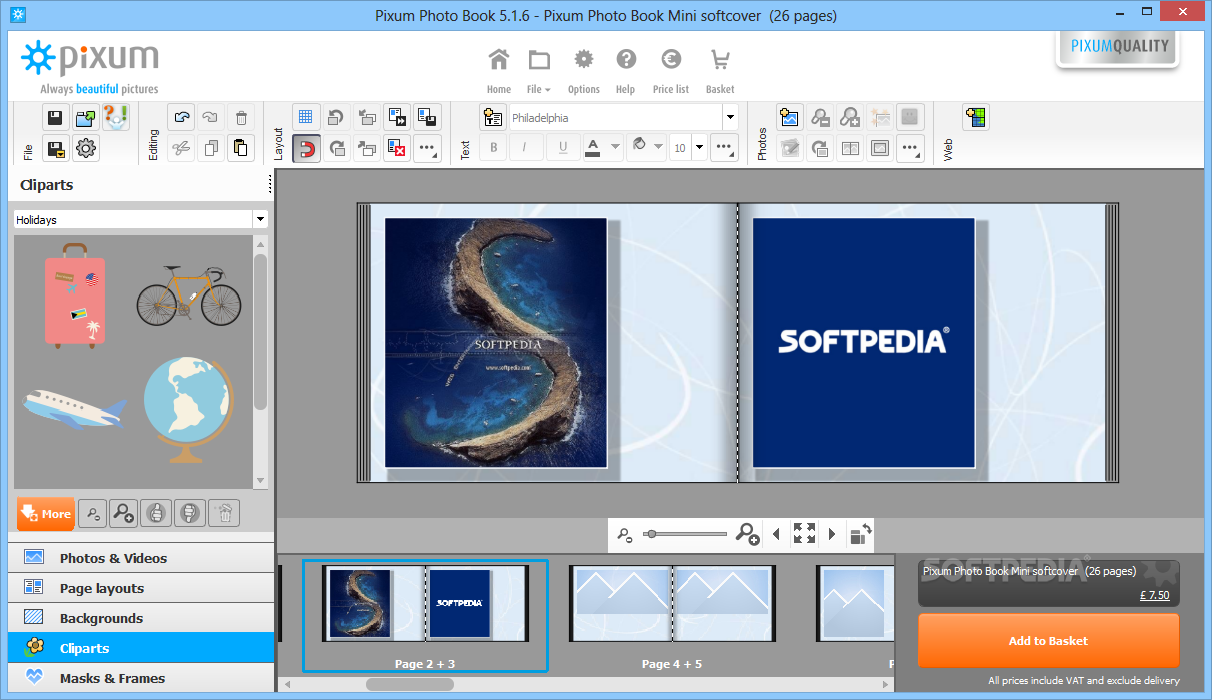
Task: Shrink clipart thumbnails with small magnifier
Action: click(92, 514)
